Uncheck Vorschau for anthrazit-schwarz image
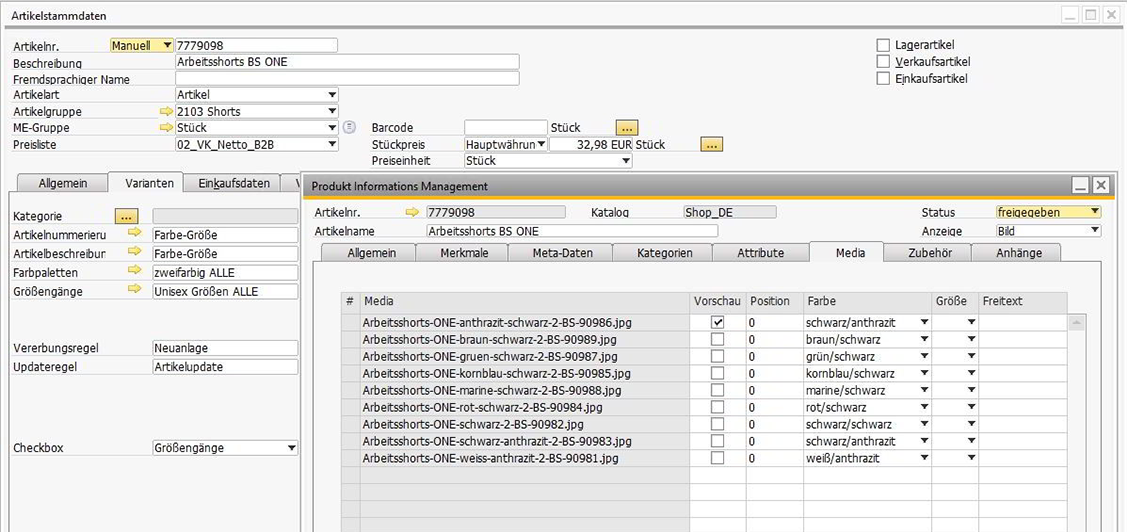Image resolution: width=1127 pixels, height=532 pixels. [717, 323]
